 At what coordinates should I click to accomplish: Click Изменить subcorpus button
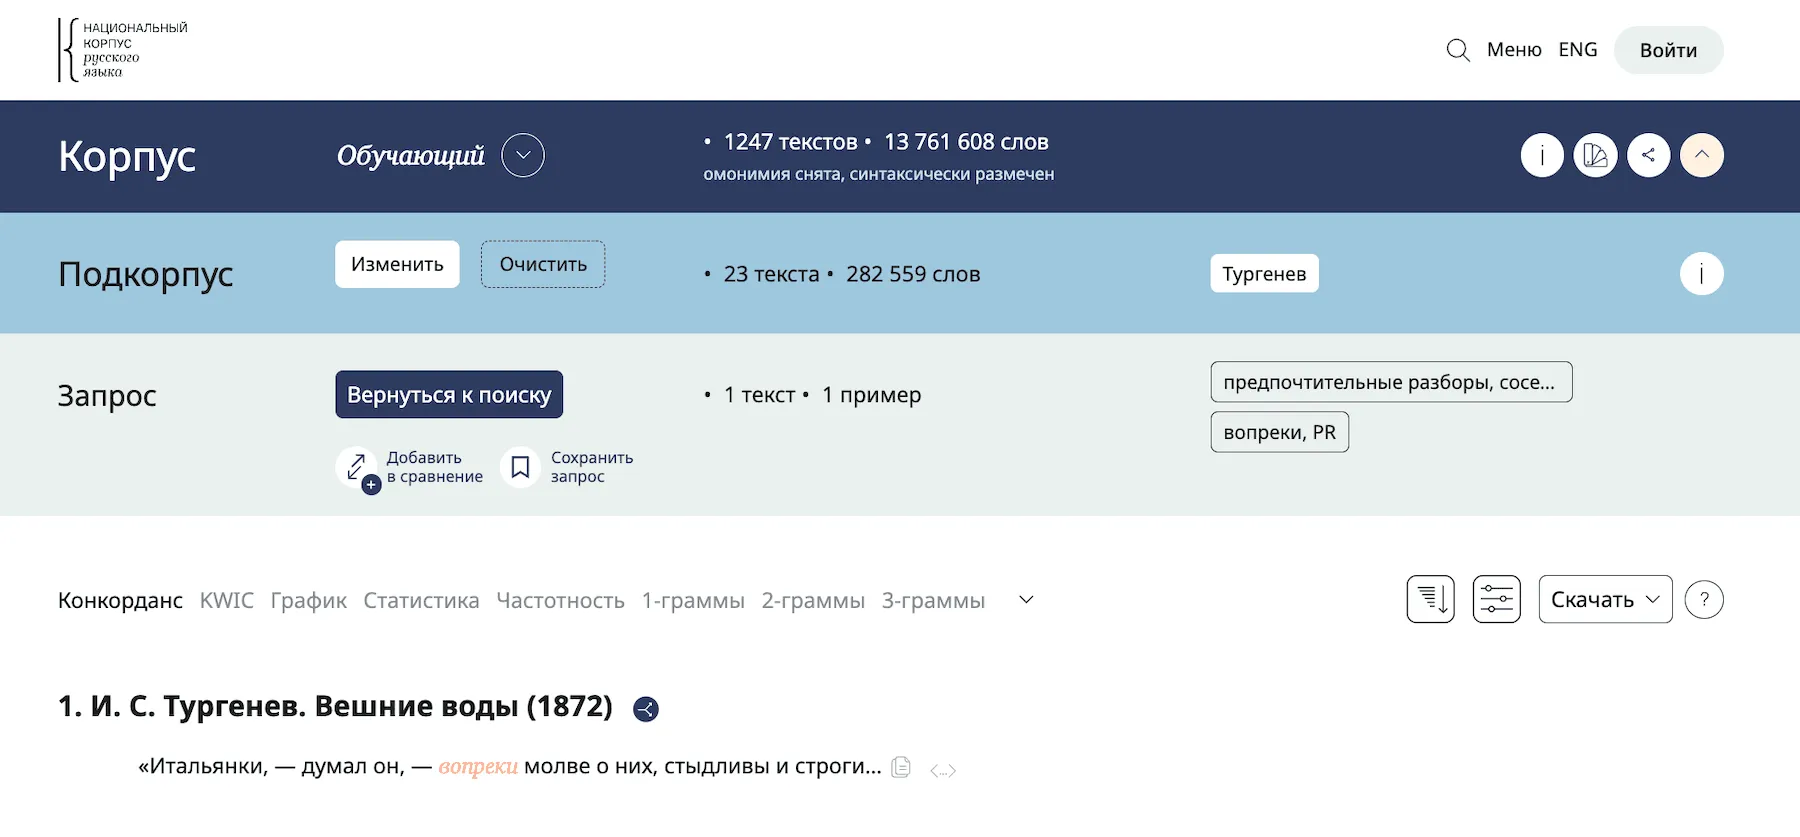coord(397,264)
